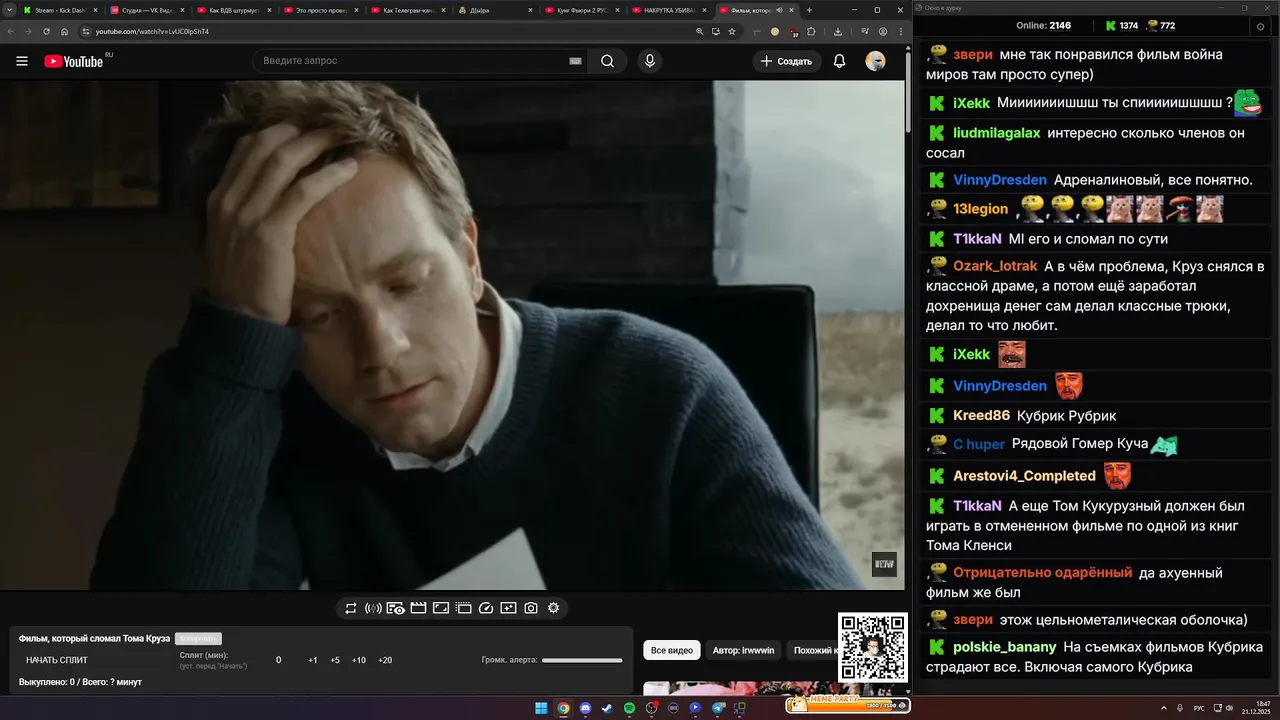Click the split minutes value field showing 0

click(279, 660)
